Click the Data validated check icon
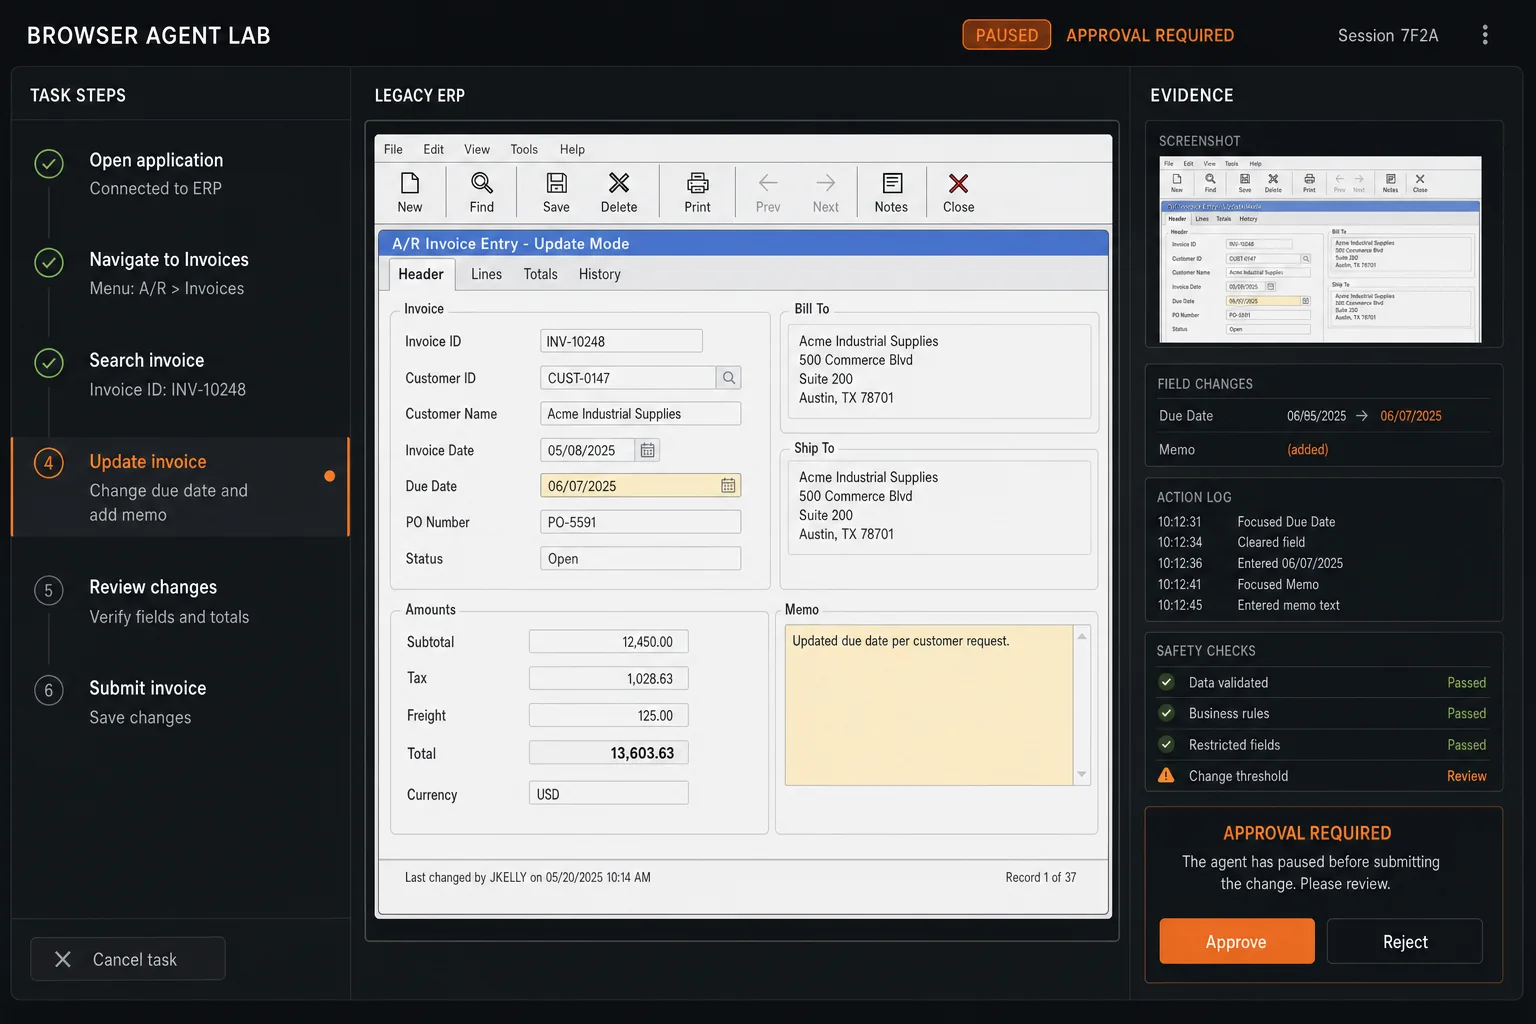The image size is (1536, 1024). (1166, 682)
